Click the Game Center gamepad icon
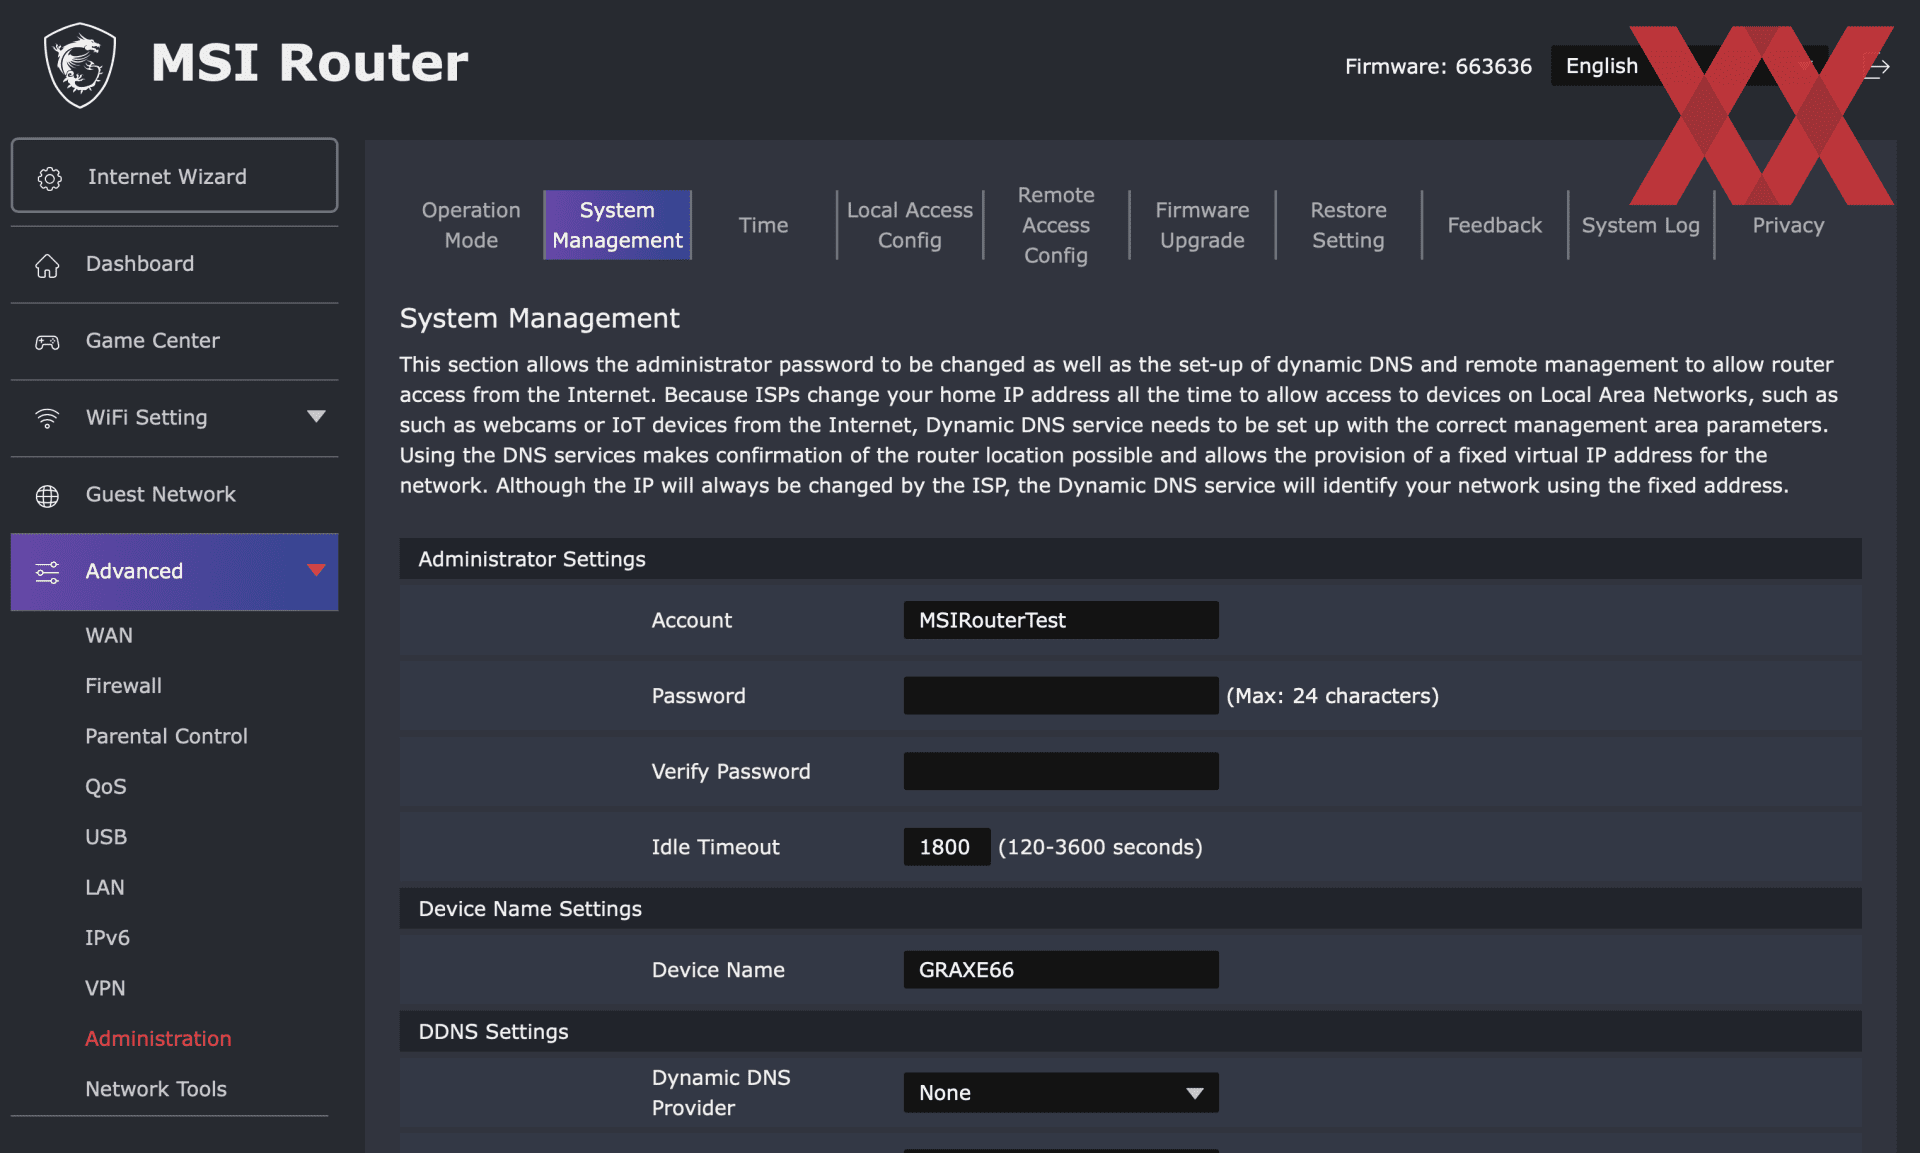This screenshot has height=1153, width=1920. click(47, 342)
